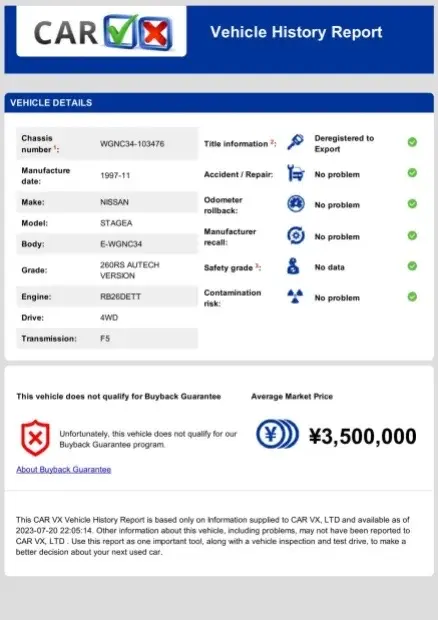Screen dimensions: 438x620
Task: Open the About Buyback Guarantee link
Action: 64,469
